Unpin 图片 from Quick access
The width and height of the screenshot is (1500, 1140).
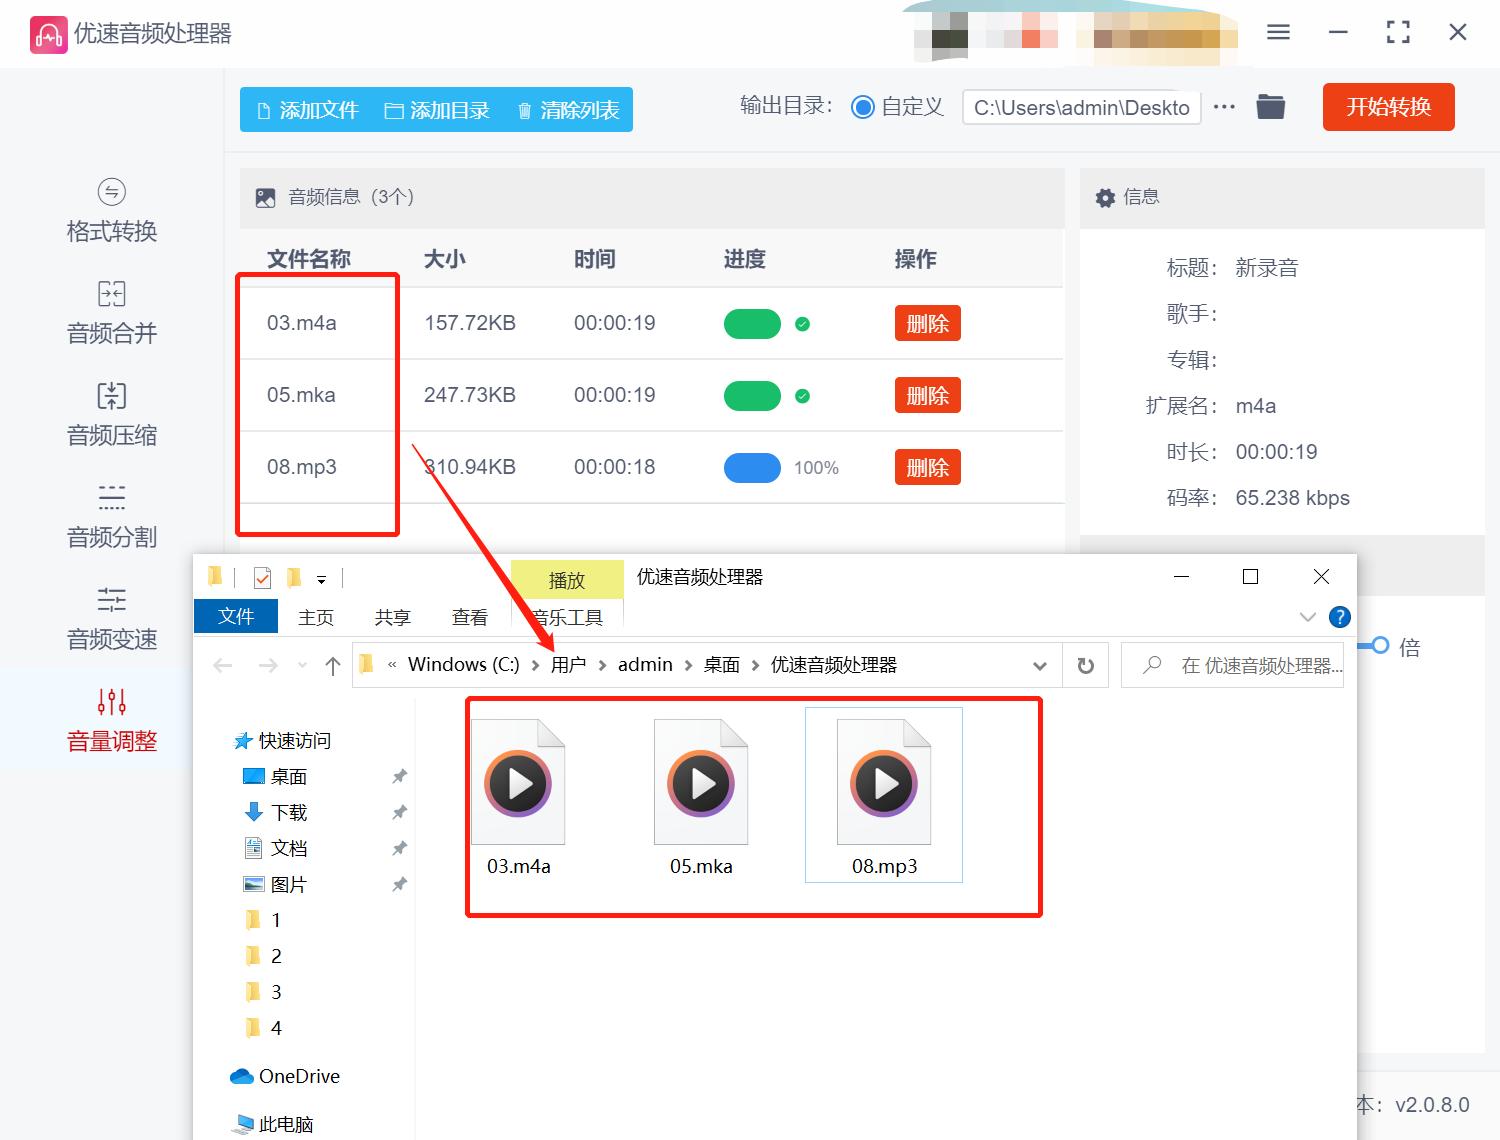pos(399,884)
